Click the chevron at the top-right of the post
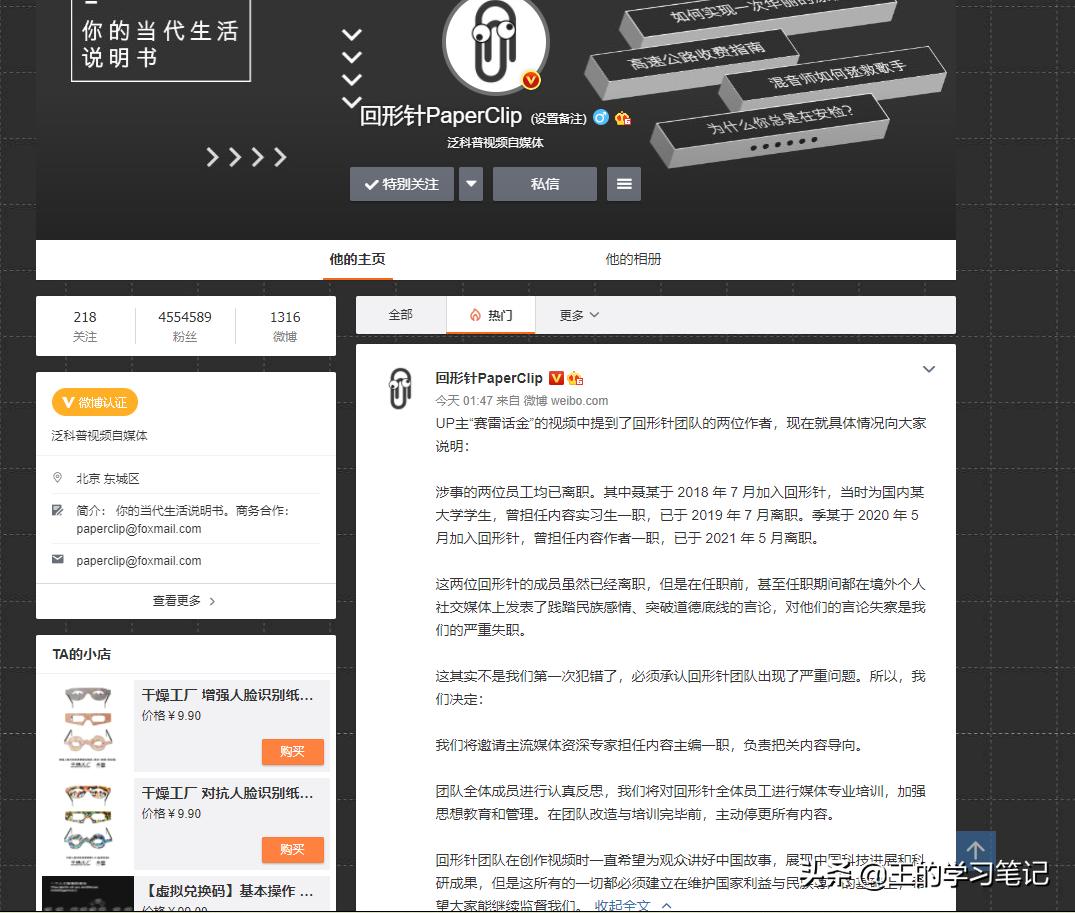The image size is (1075, 913). pos(929,368)
